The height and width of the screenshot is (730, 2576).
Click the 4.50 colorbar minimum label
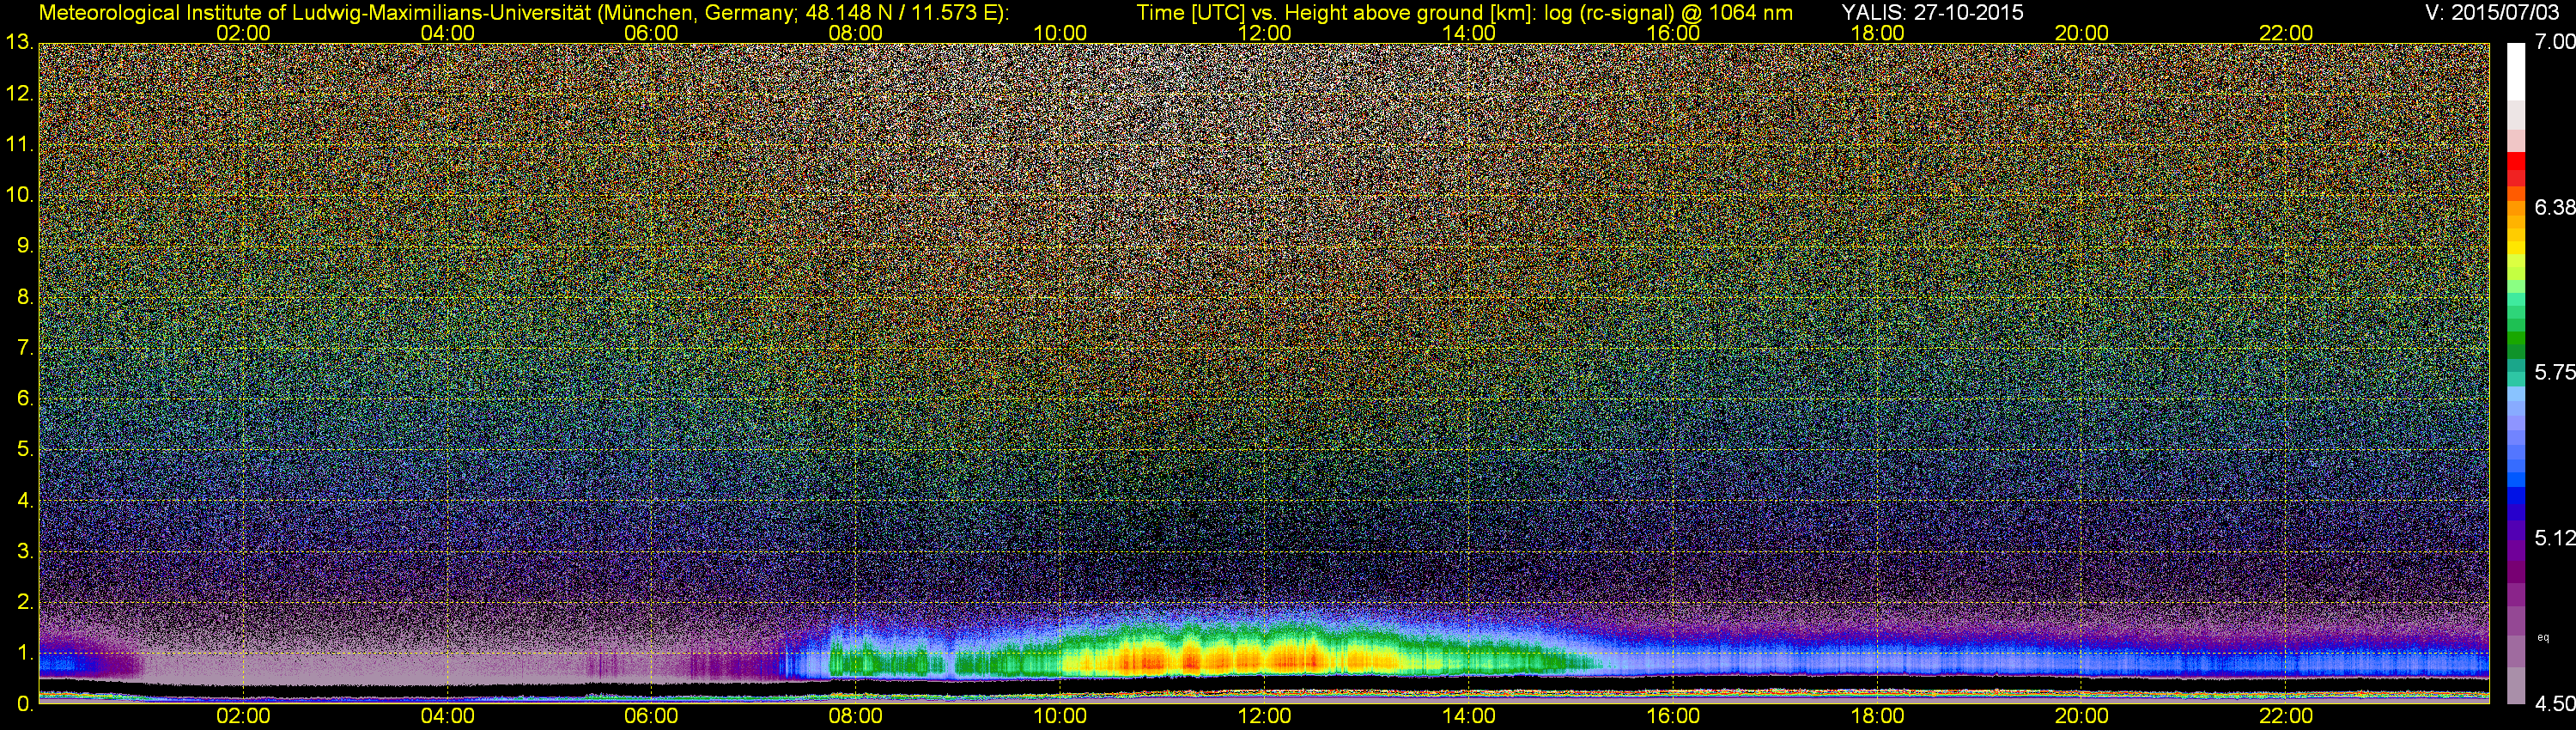point(2554,704)
